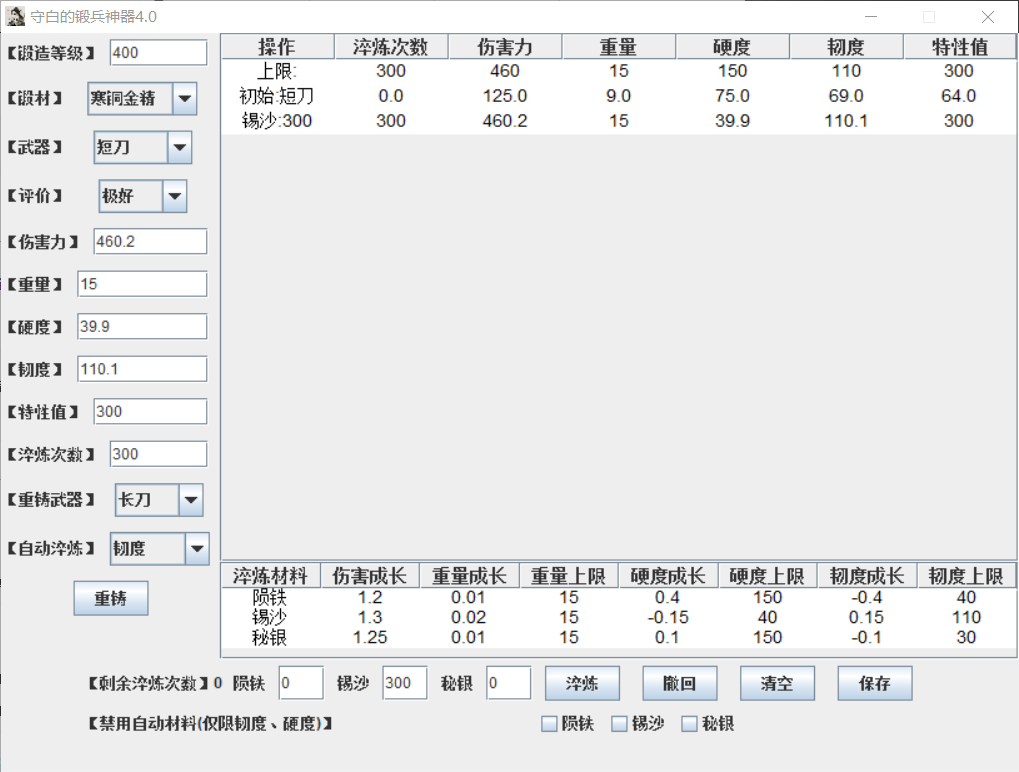Click the 锡沙 quantity input field
Viewport: 1019px width, 772px height.
tap(405, 683)
